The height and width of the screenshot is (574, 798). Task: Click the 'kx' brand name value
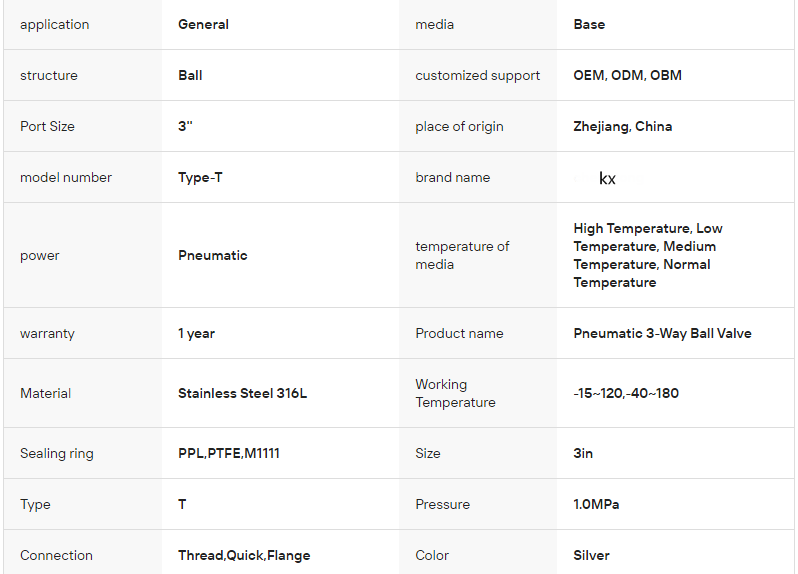tap(607, 178)
